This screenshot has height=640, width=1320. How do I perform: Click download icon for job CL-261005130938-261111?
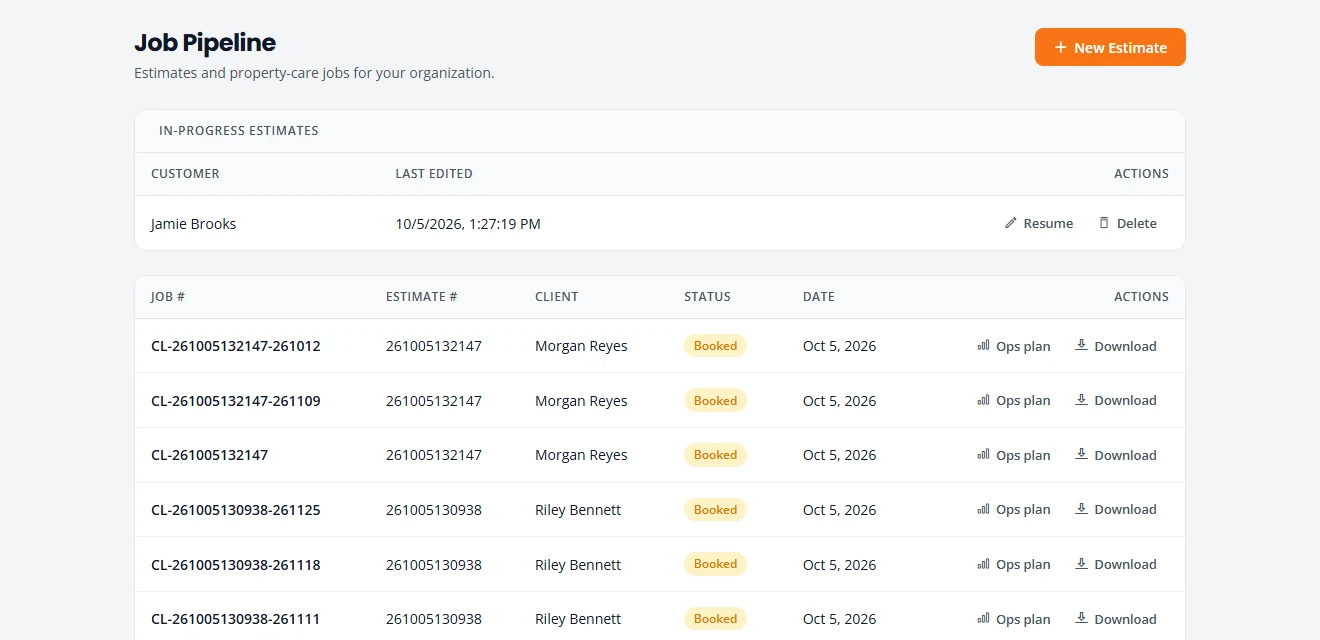point(1081,618)
